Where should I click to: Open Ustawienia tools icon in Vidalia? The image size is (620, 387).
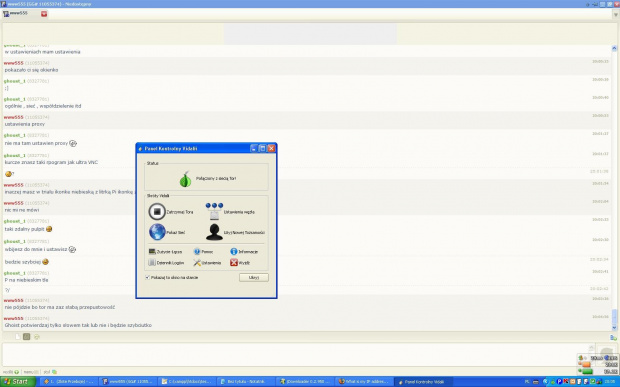[x=197, y=262]
